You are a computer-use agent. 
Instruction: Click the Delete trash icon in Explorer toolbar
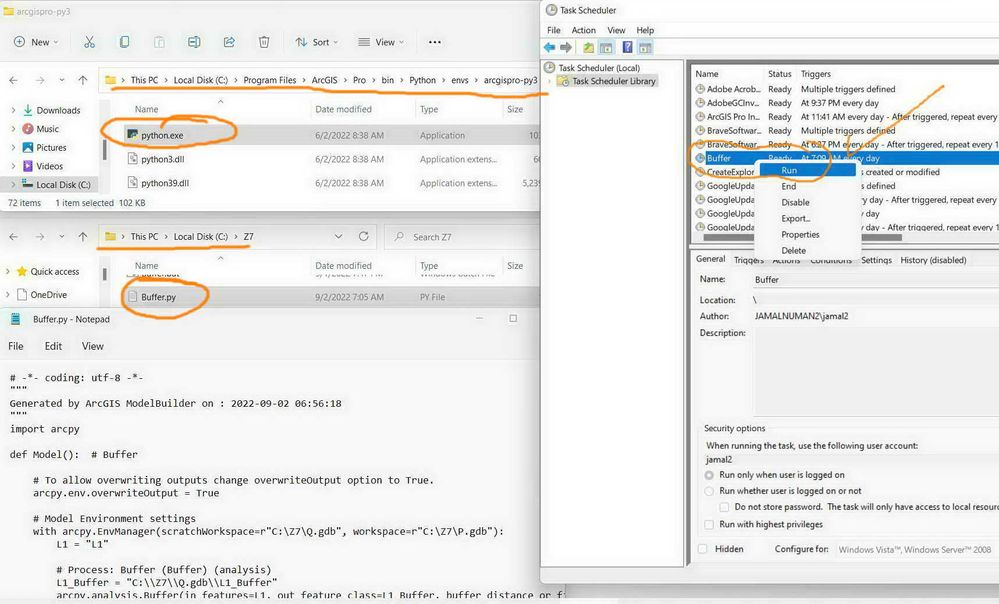pos(264,42)
